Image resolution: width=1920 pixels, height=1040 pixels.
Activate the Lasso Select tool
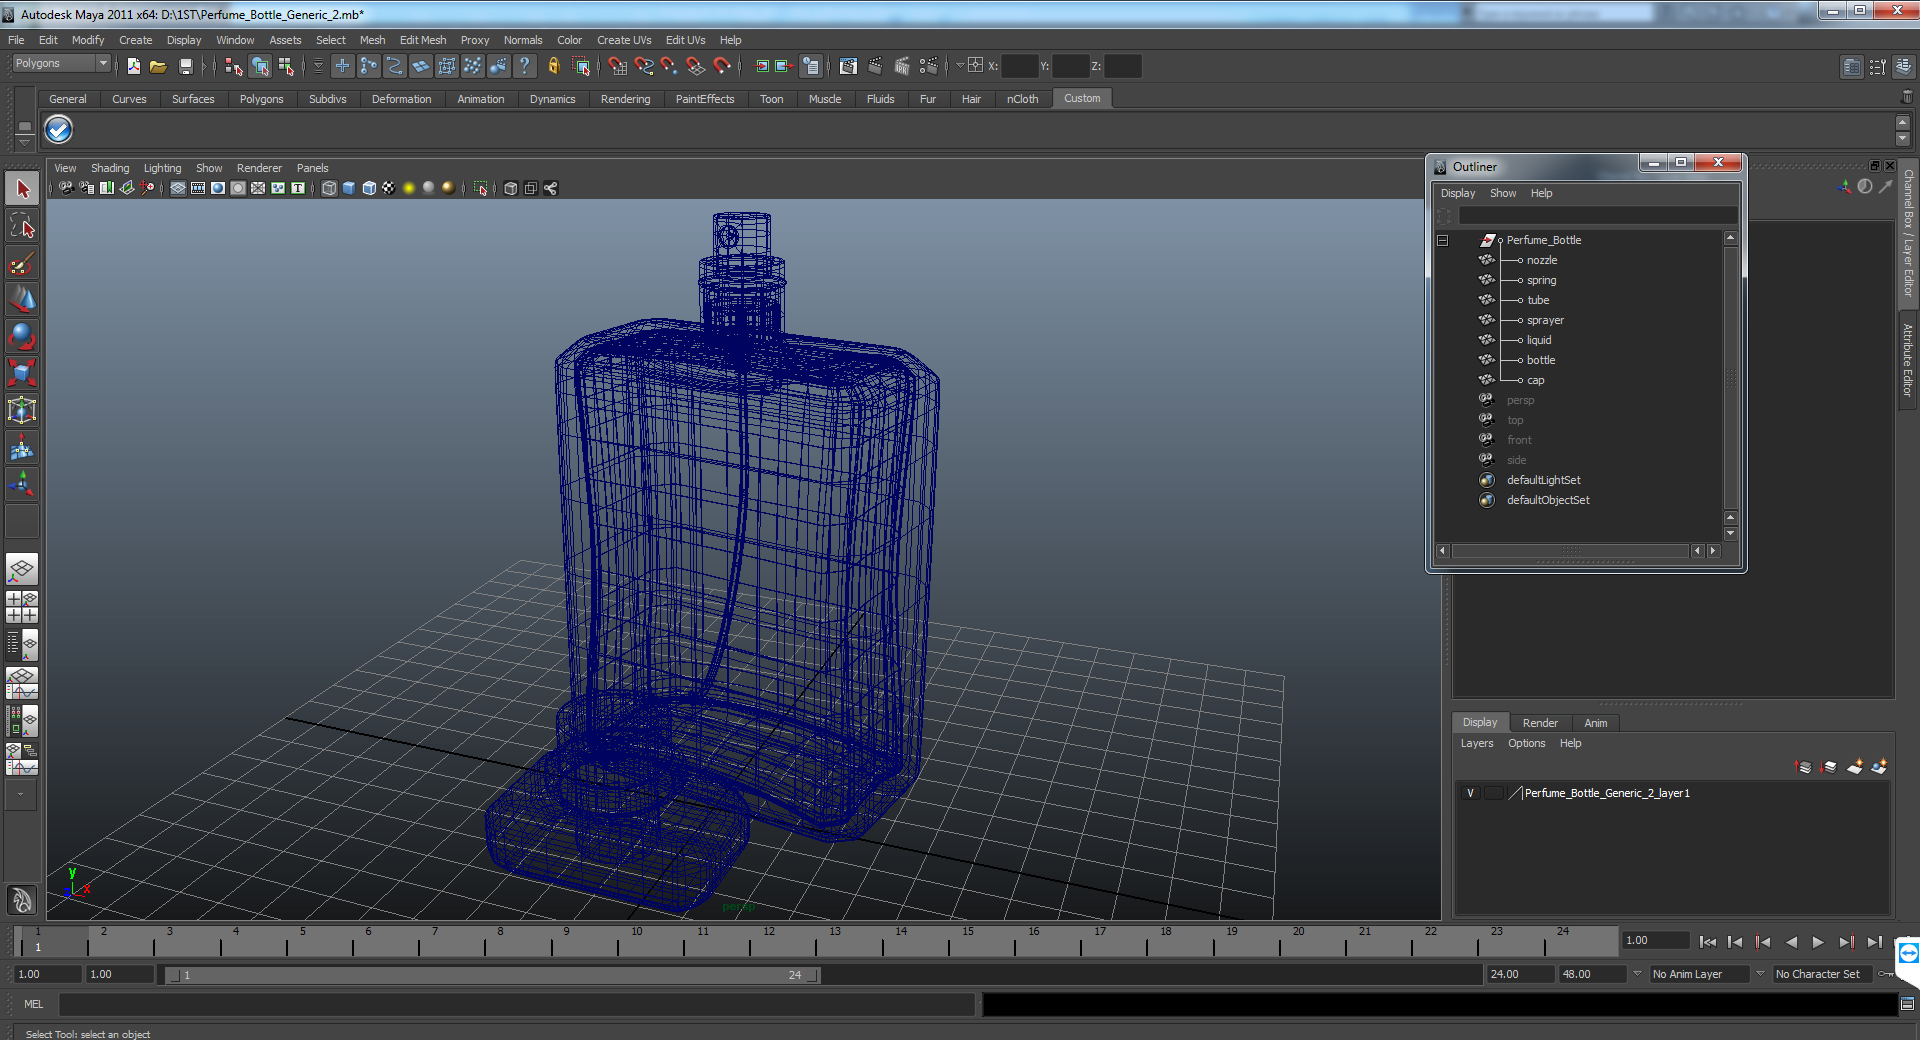22,226
